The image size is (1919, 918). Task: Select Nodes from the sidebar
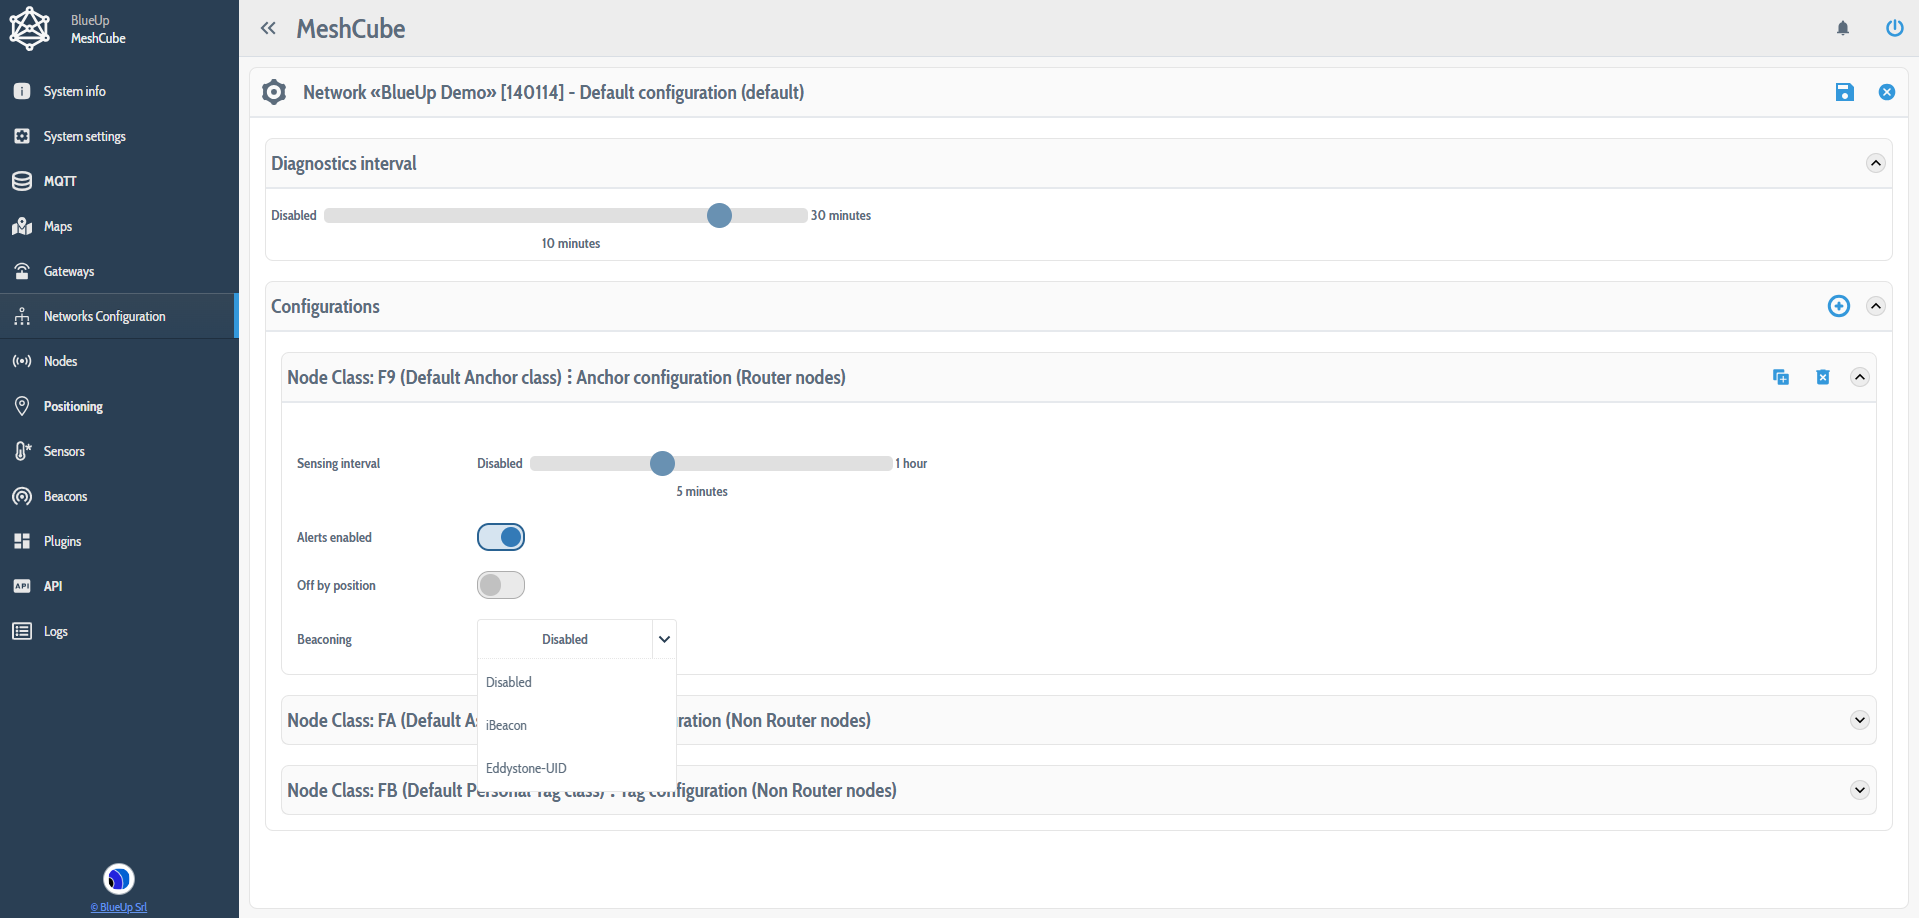(60, 361)
